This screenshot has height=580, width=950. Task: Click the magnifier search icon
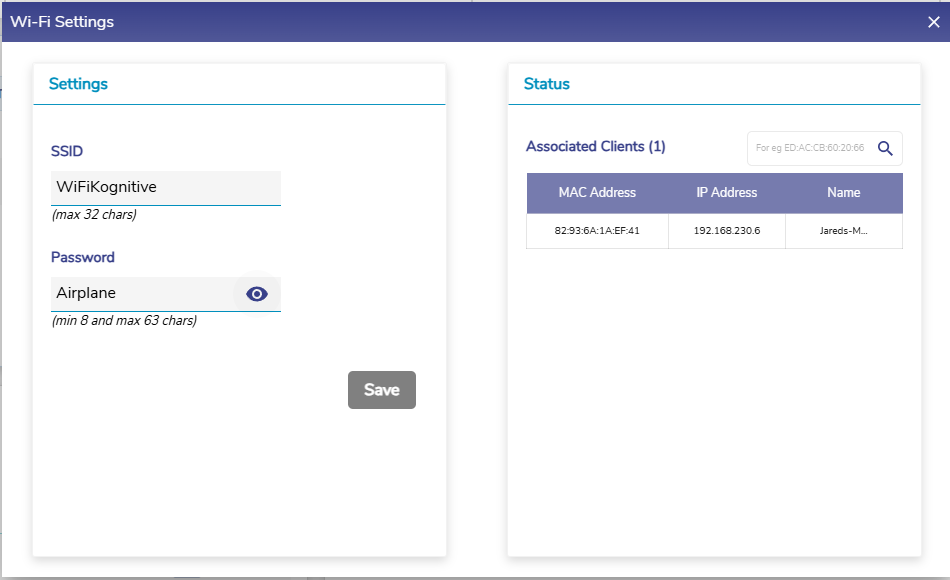[x=885, y=148]
